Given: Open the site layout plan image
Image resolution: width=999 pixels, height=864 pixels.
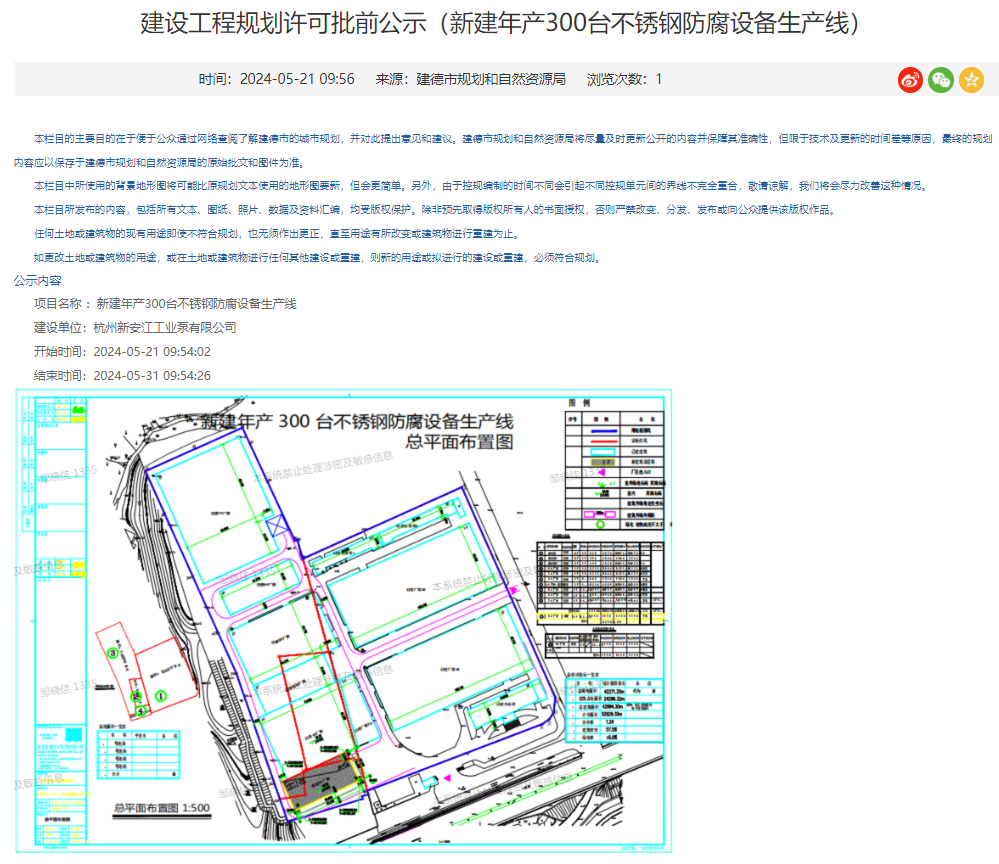Looking at the screenshot, I should point(343,620).
